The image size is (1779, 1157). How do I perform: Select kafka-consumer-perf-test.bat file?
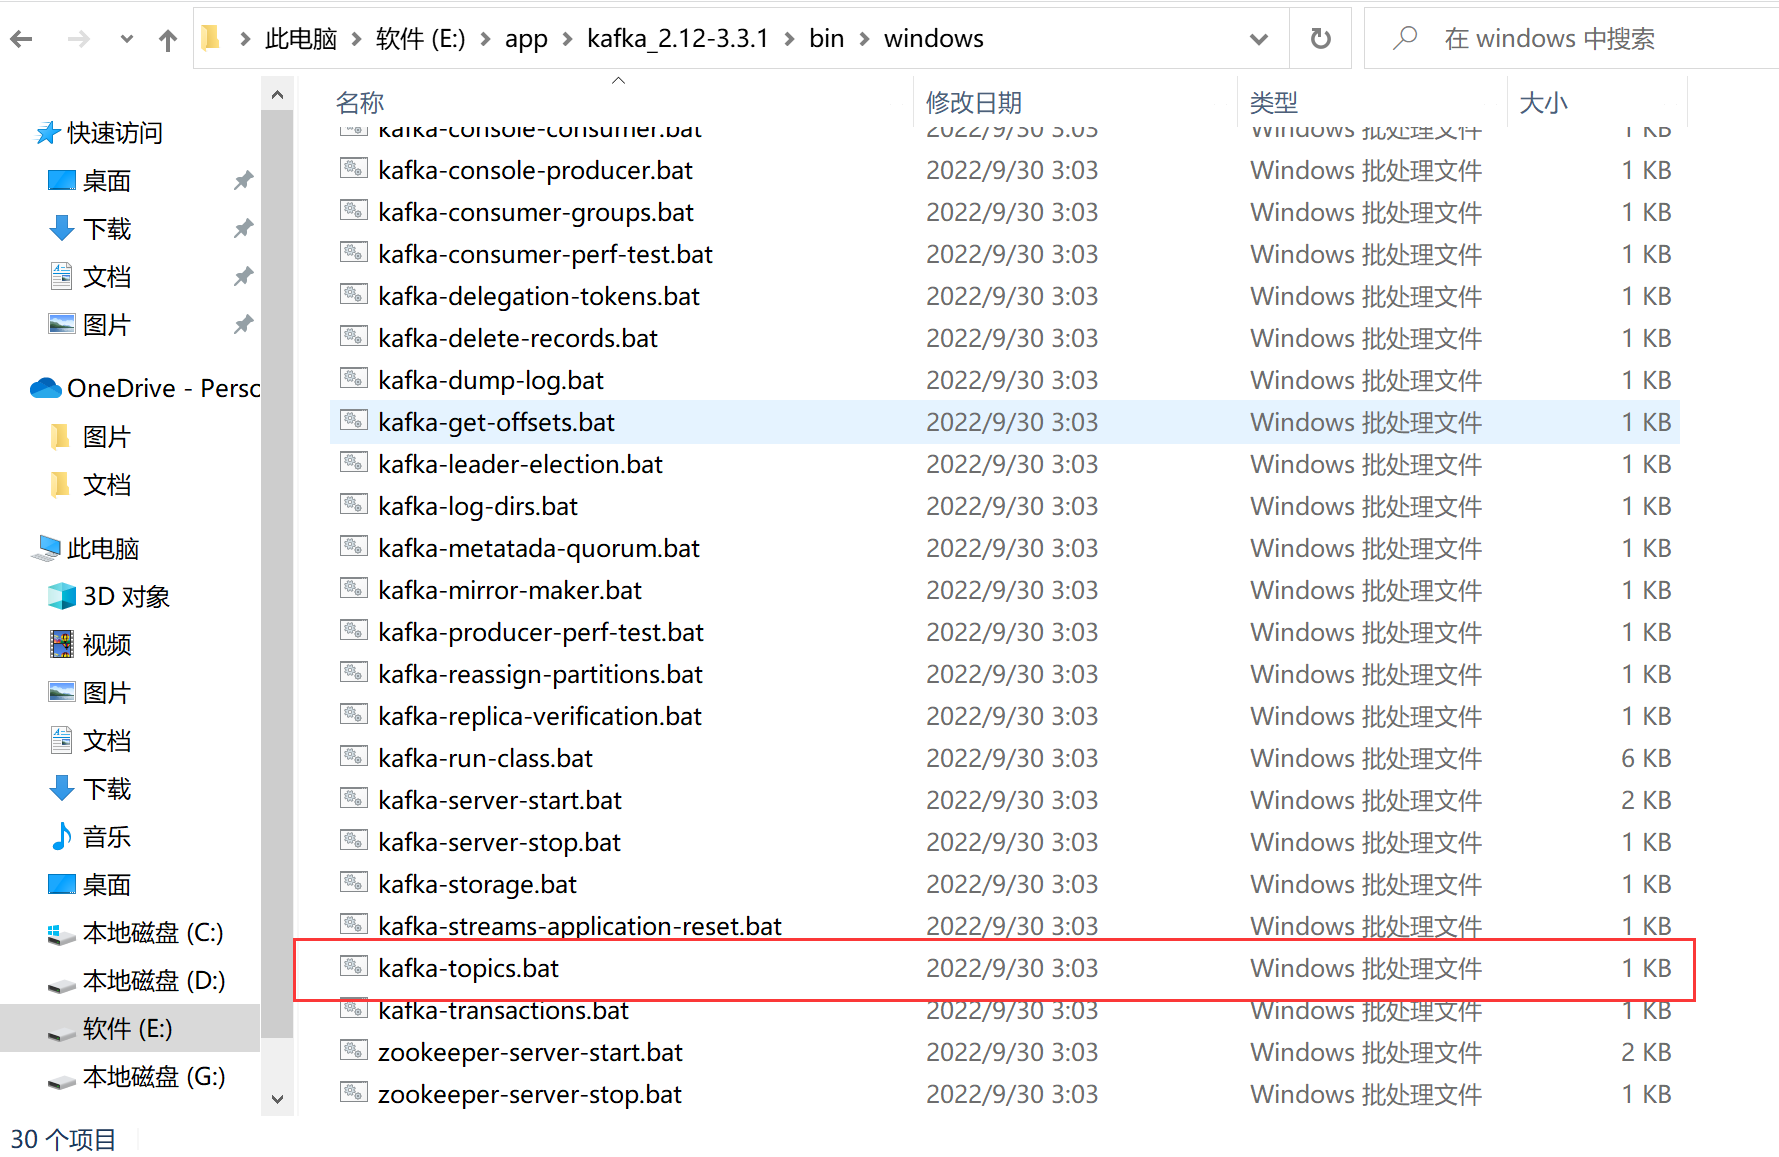pos(1004,255)
